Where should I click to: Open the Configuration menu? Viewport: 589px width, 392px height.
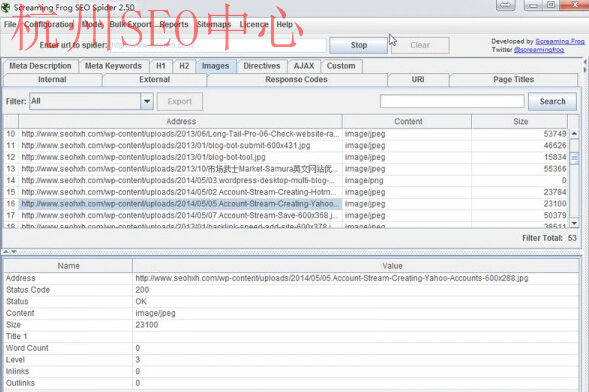click(x=48, y=24)
